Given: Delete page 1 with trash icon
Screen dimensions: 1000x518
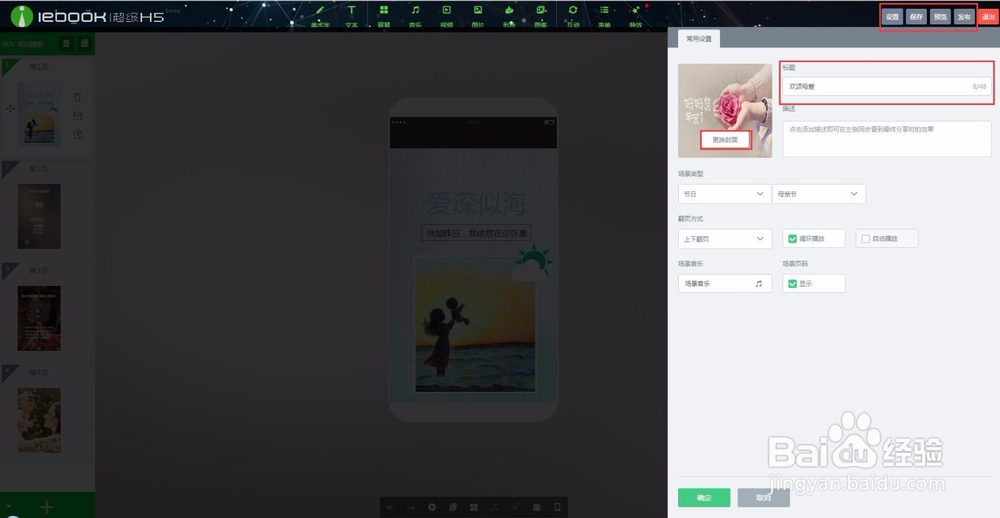Looking at the screenshot, I should pos(78,98).
